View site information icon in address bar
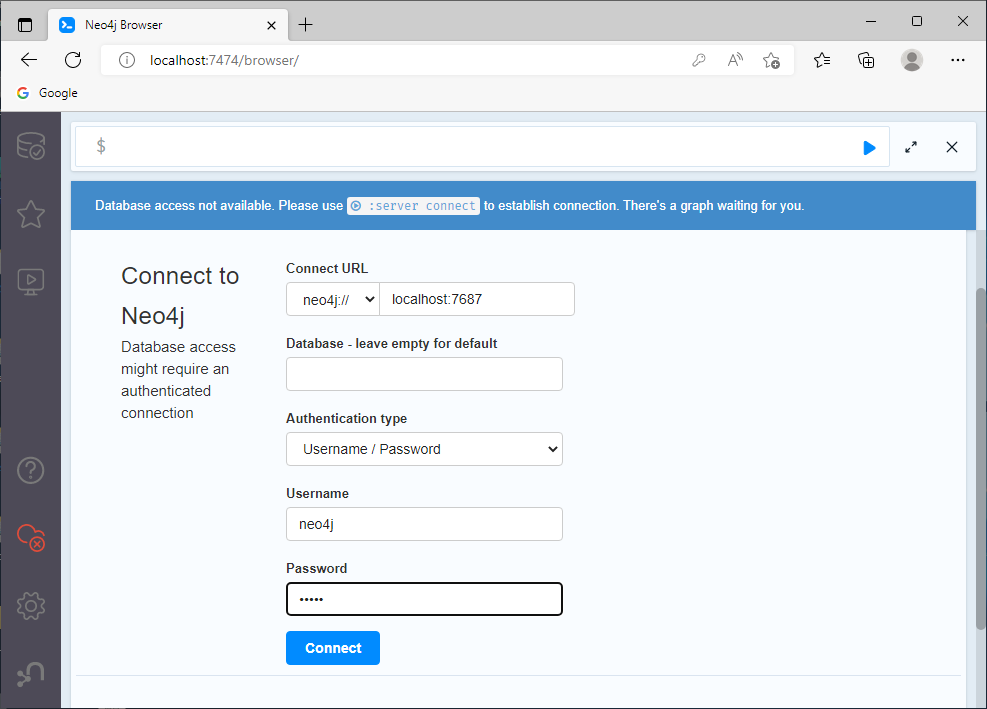987x709 pixels. pos(127,60)
